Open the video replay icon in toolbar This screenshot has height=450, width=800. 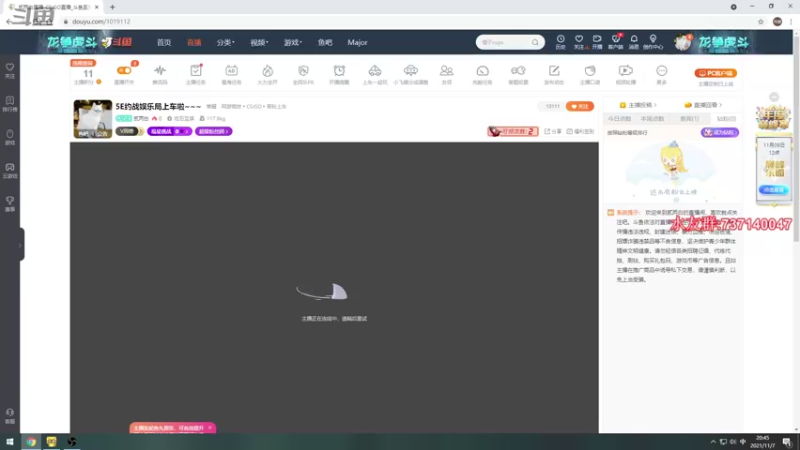pyautogui.click(x=626, y=71)
